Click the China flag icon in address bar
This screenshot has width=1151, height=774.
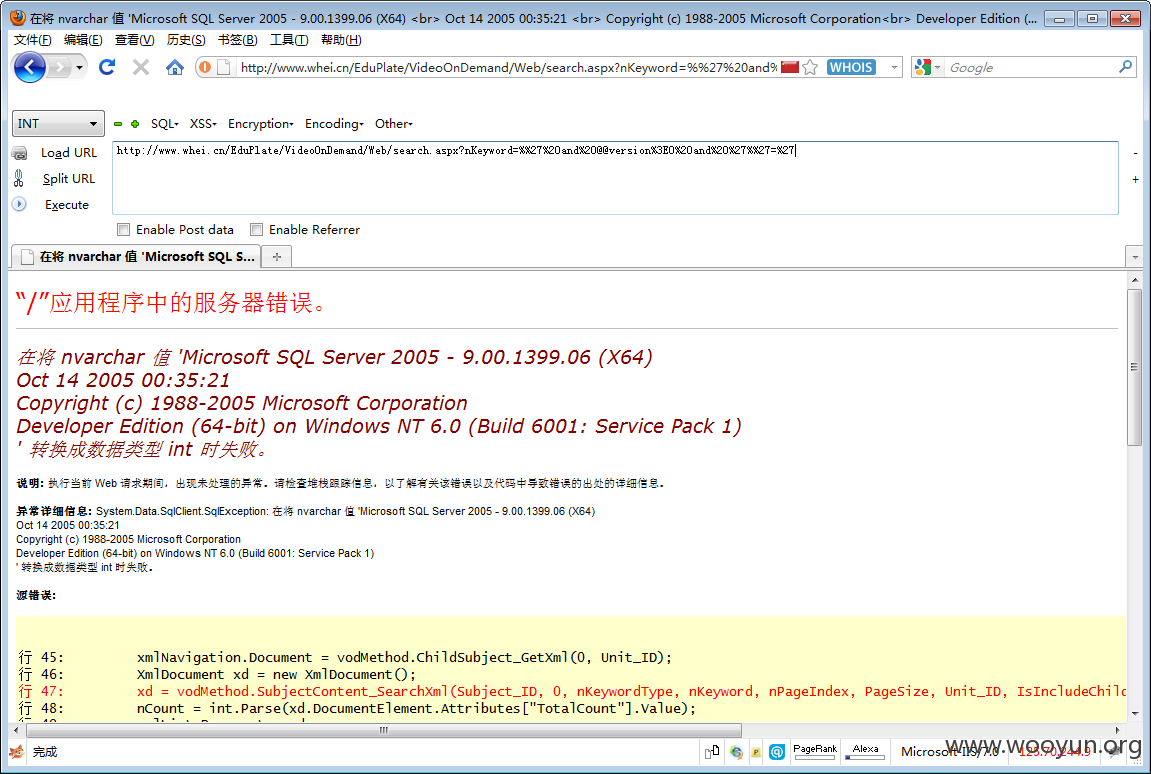[790, 68]
